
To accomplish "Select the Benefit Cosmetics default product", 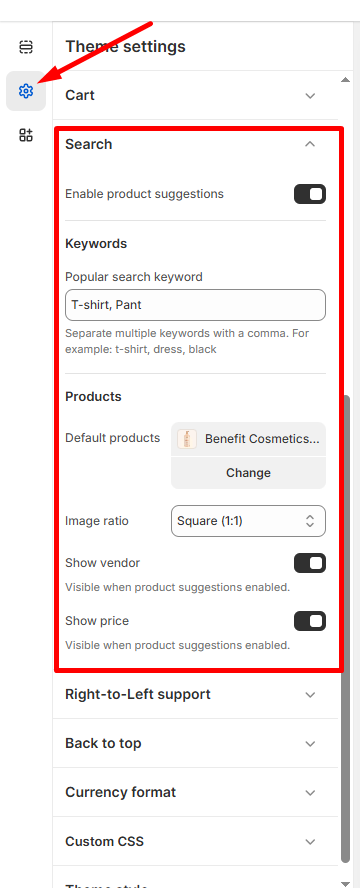I will 248,439.
